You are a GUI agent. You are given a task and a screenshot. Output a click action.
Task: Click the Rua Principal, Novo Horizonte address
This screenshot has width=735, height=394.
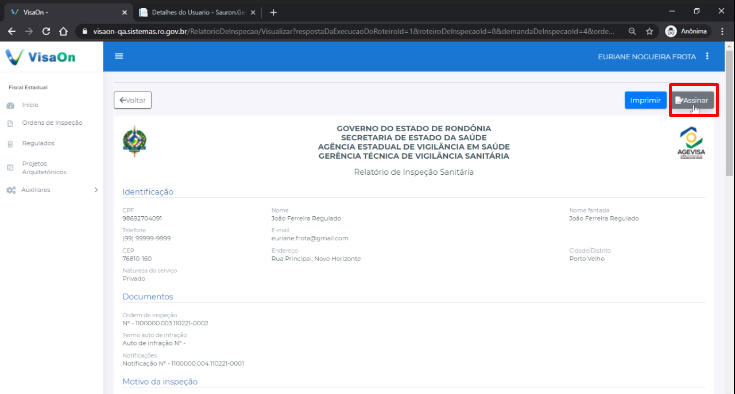click(316, 259)
